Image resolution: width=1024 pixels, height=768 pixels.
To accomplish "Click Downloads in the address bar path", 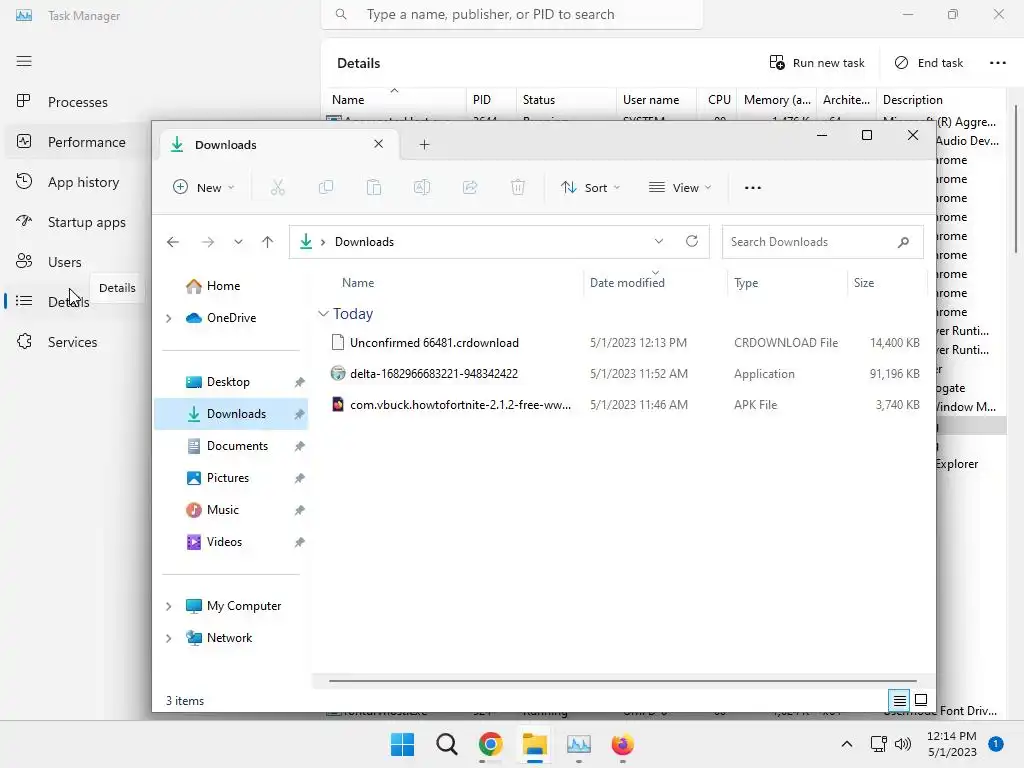I will [364, 242].
